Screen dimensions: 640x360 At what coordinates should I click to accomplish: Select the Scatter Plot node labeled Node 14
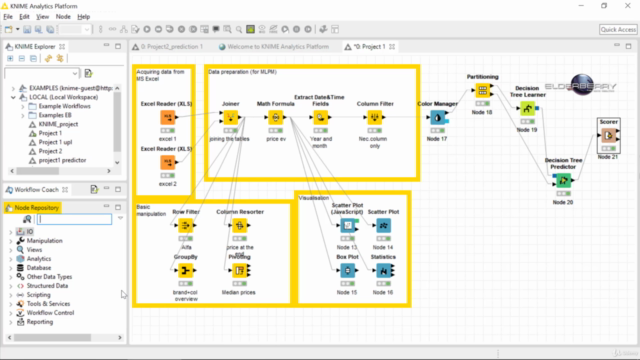point(383,225)
